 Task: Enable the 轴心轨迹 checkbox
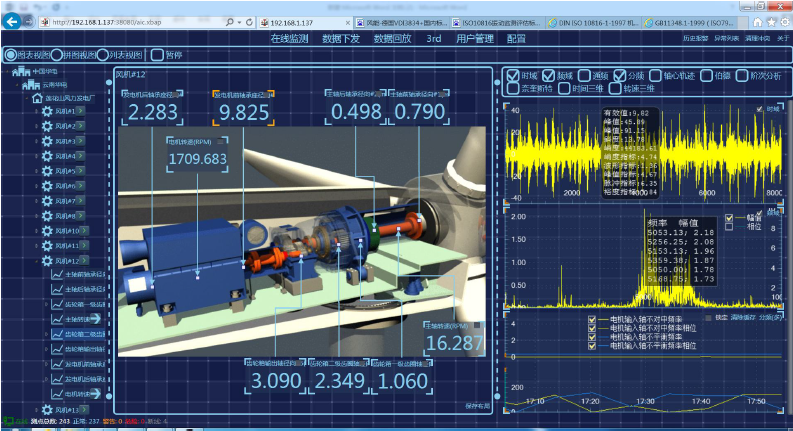point(655,75)
